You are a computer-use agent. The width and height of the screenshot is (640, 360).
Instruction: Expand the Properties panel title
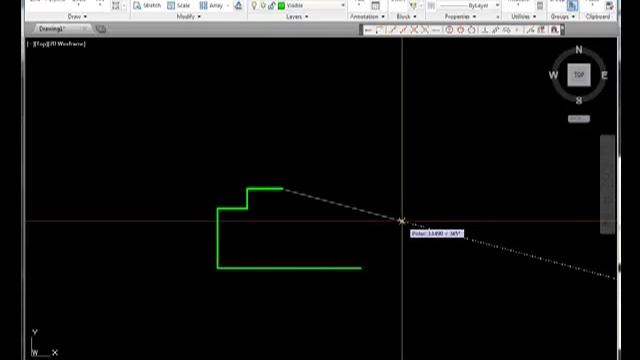(460, 17)
